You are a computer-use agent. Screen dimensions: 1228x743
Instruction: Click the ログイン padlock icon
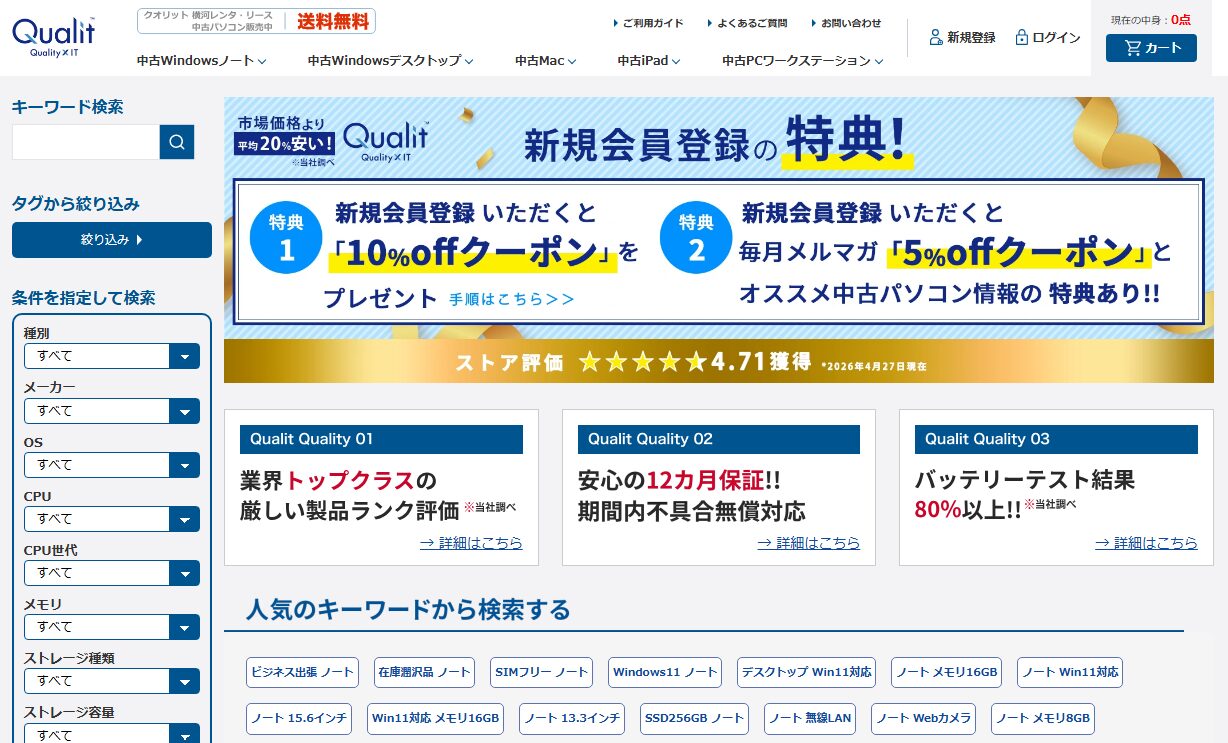click(1021, 37)
